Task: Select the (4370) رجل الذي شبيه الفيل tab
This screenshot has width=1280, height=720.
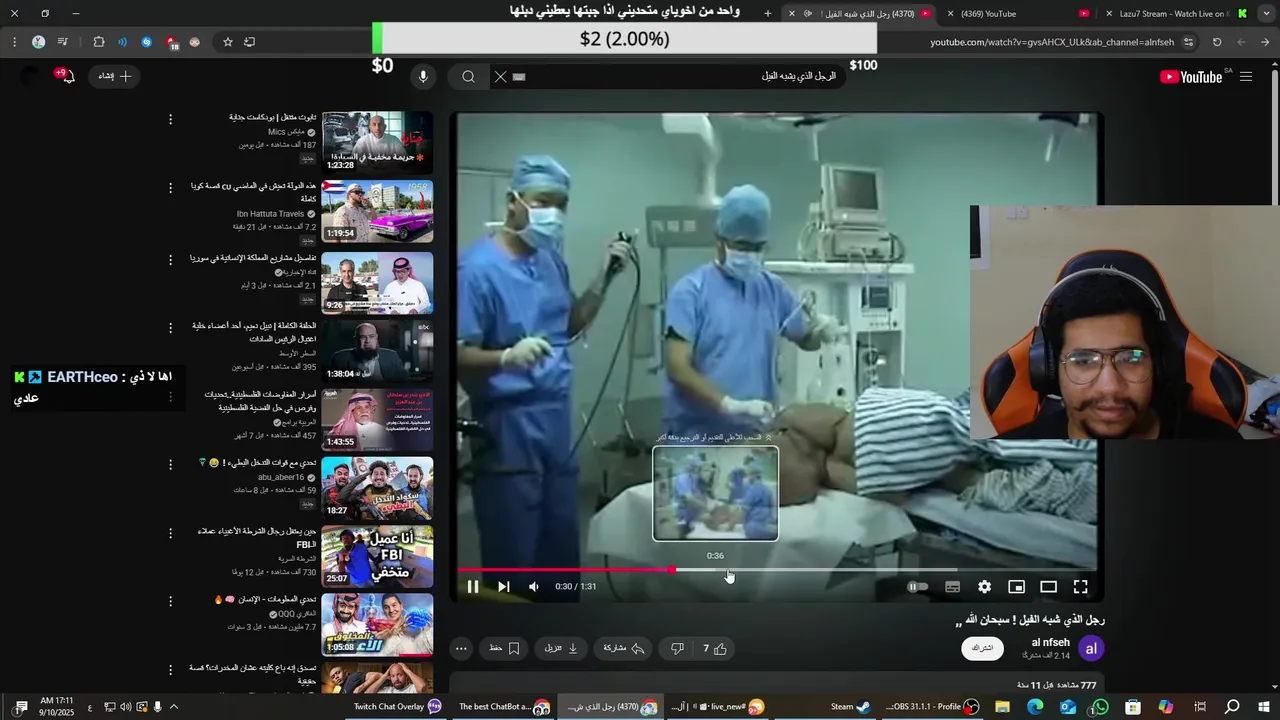Action: coord(862,13)
